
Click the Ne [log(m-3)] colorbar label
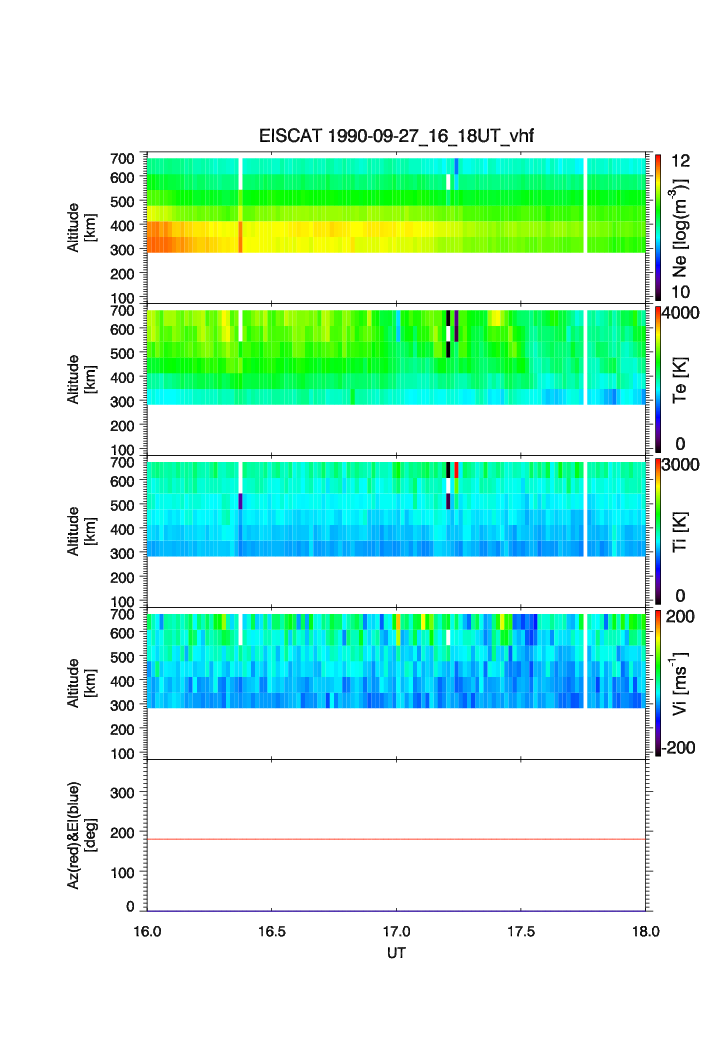pyautogui.click(x=680, y=228)
